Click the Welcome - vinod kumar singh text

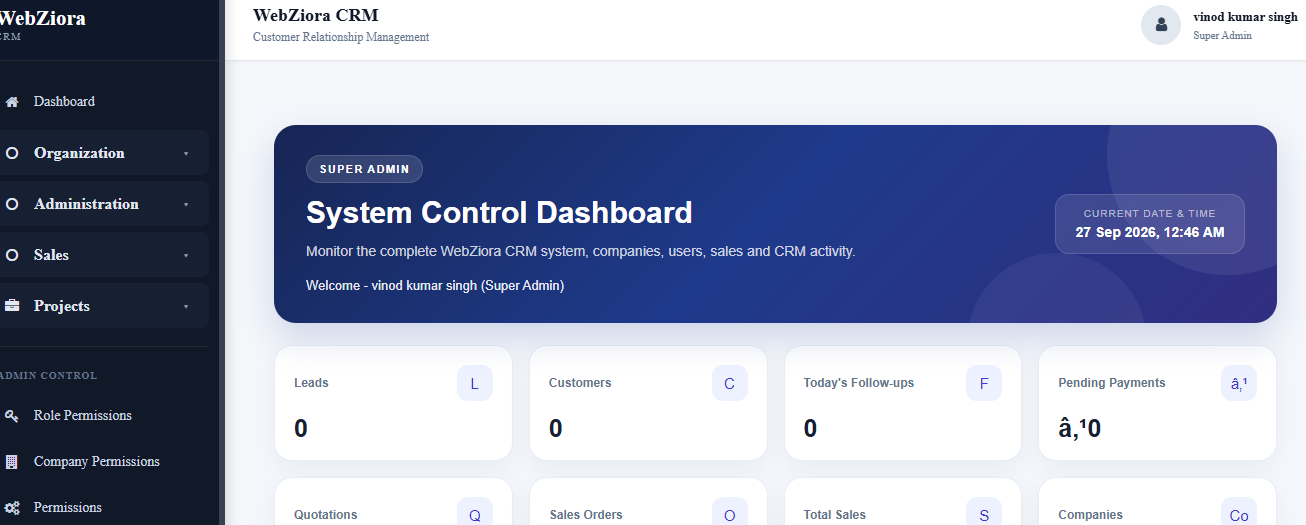(435, 286)
